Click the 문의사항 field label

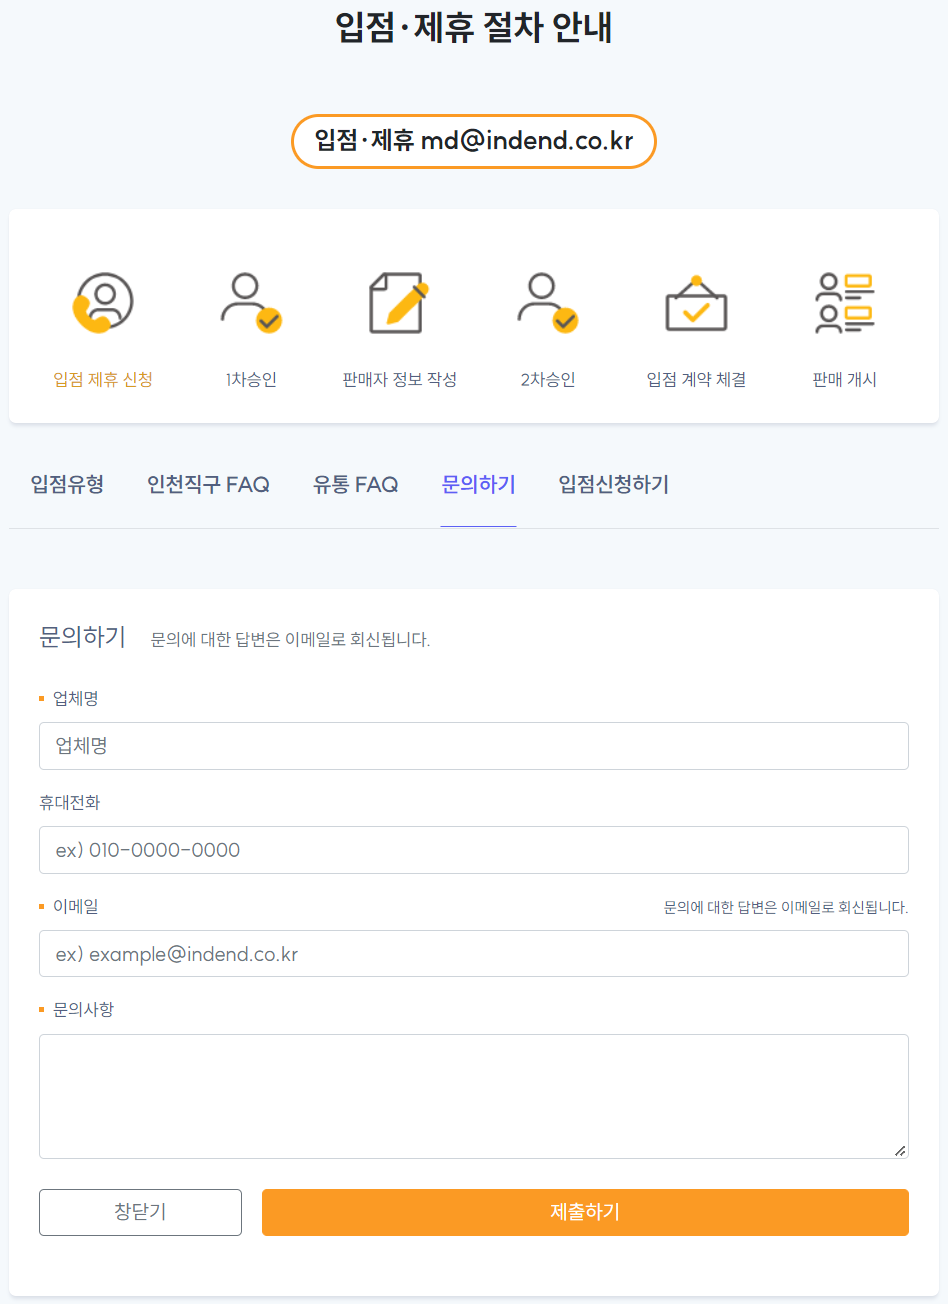tap(83, 1009)
